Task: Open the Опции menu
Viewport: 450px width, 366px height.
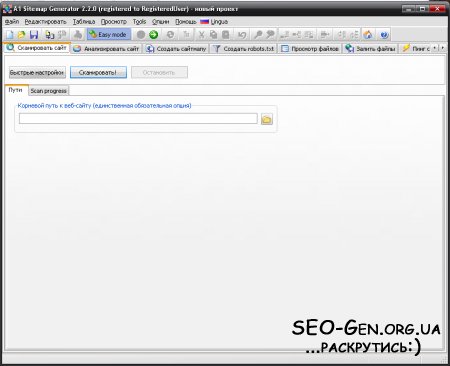Action: (x=161, y=22)
